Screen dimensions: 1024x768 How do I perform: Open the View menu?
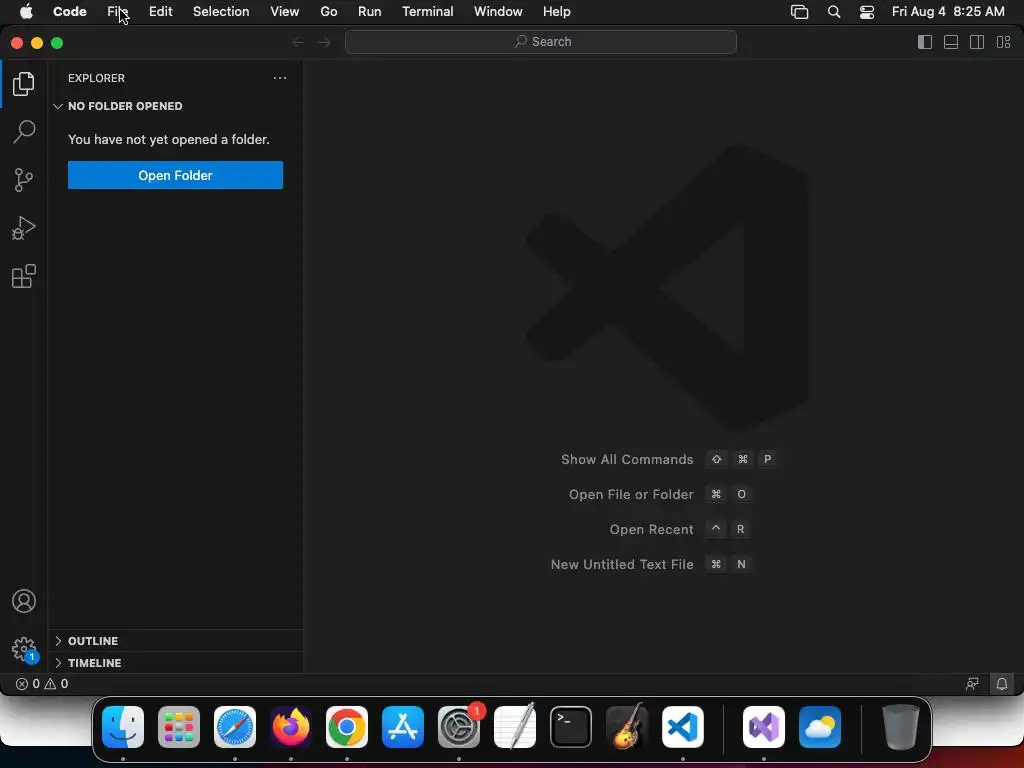[285, 12]
